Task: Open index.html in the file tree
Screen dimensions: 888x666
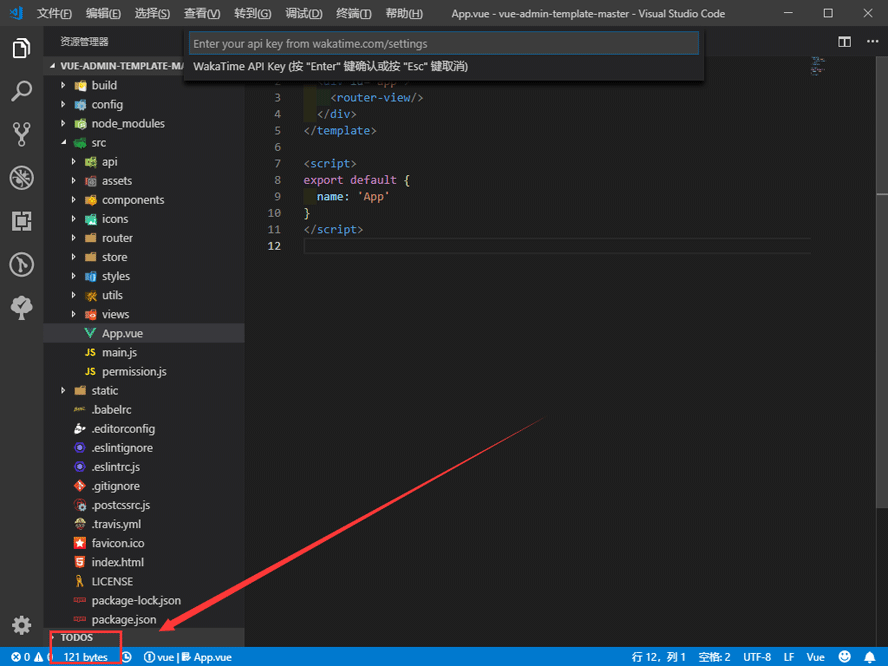Action: pos(144,562)
